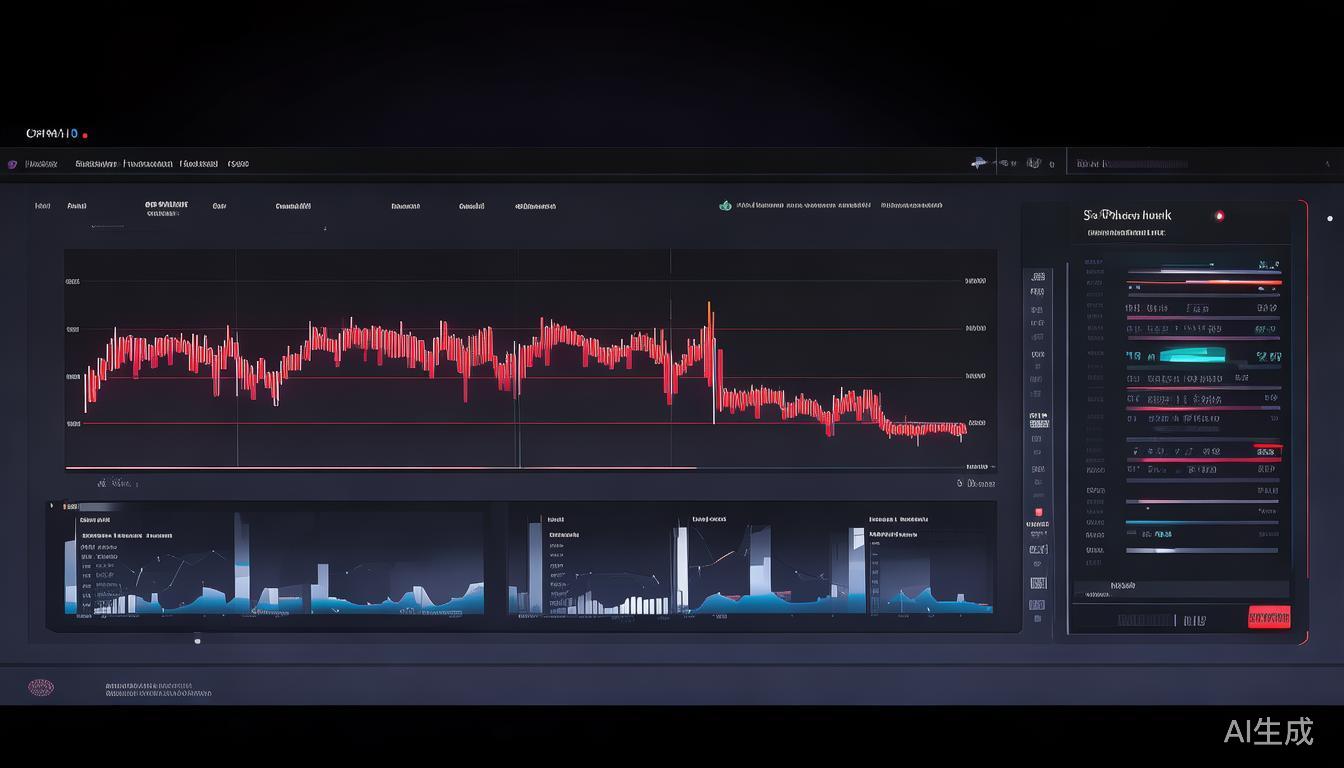Screen dimensions: 1344x768
Task: Expand the caret at the right end of the top bar
Action: [x=1327, y=164]
